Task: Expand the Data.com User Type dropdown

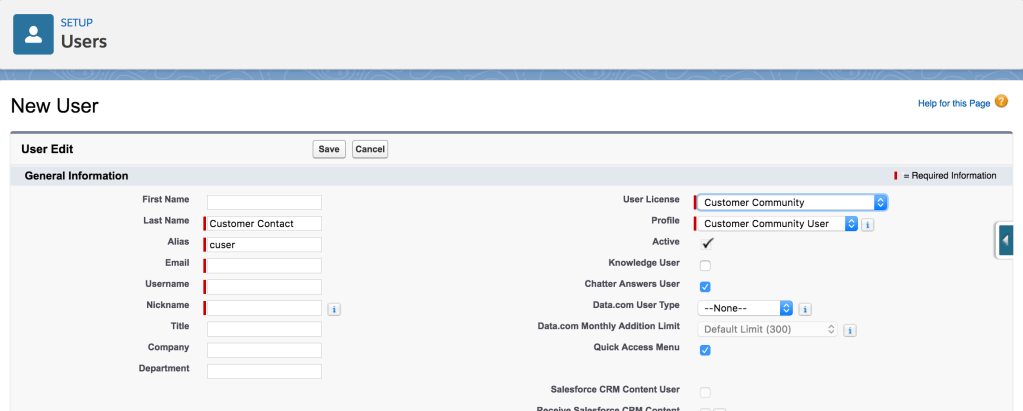Action: 745,308
